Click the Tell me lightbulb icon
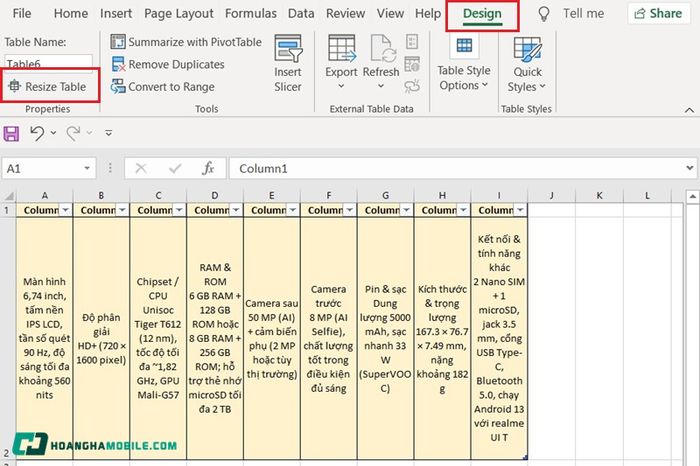Screen dimensions: 700x466 [x=543, y=14]
